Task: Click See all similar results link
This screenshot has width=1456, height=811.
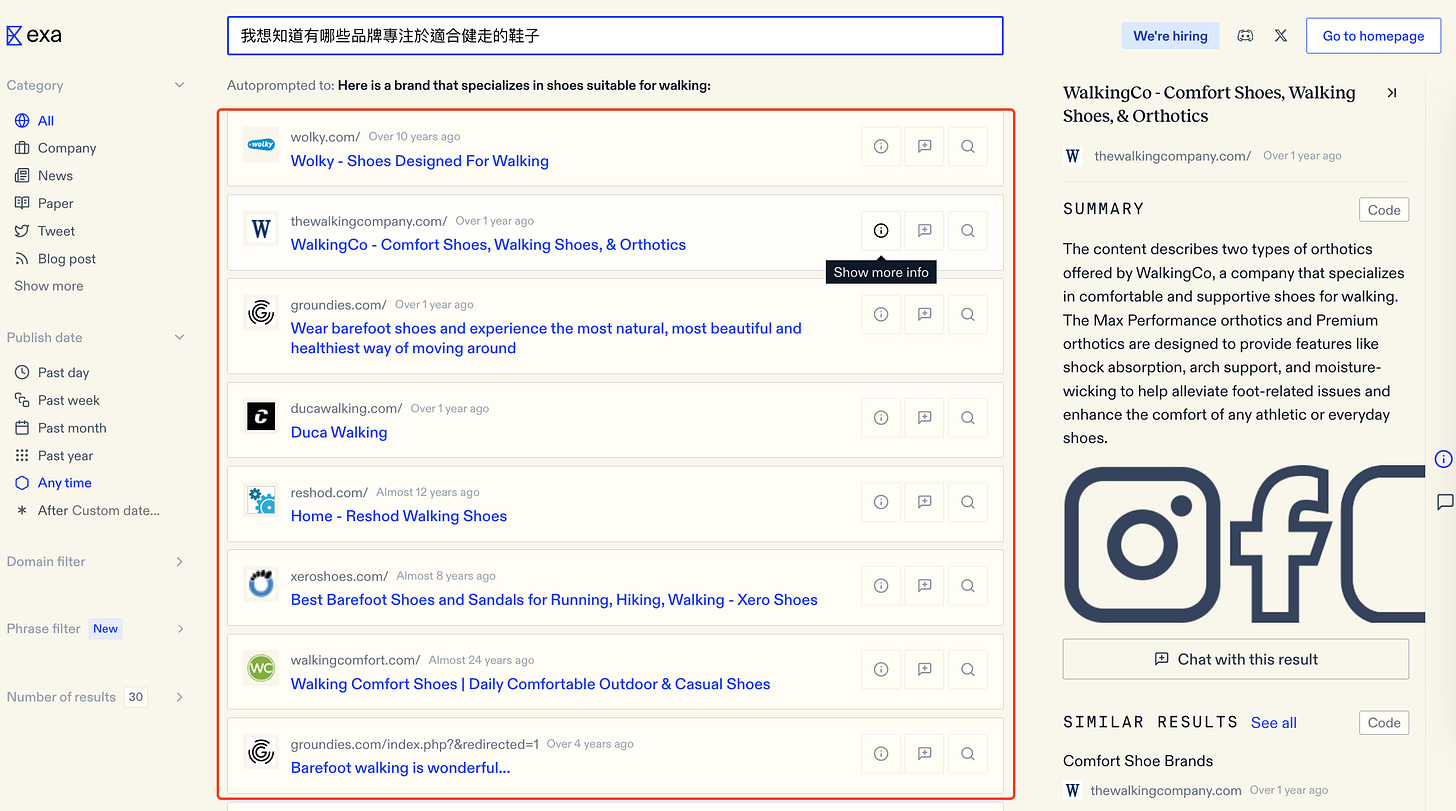Action: [1274, 723]
